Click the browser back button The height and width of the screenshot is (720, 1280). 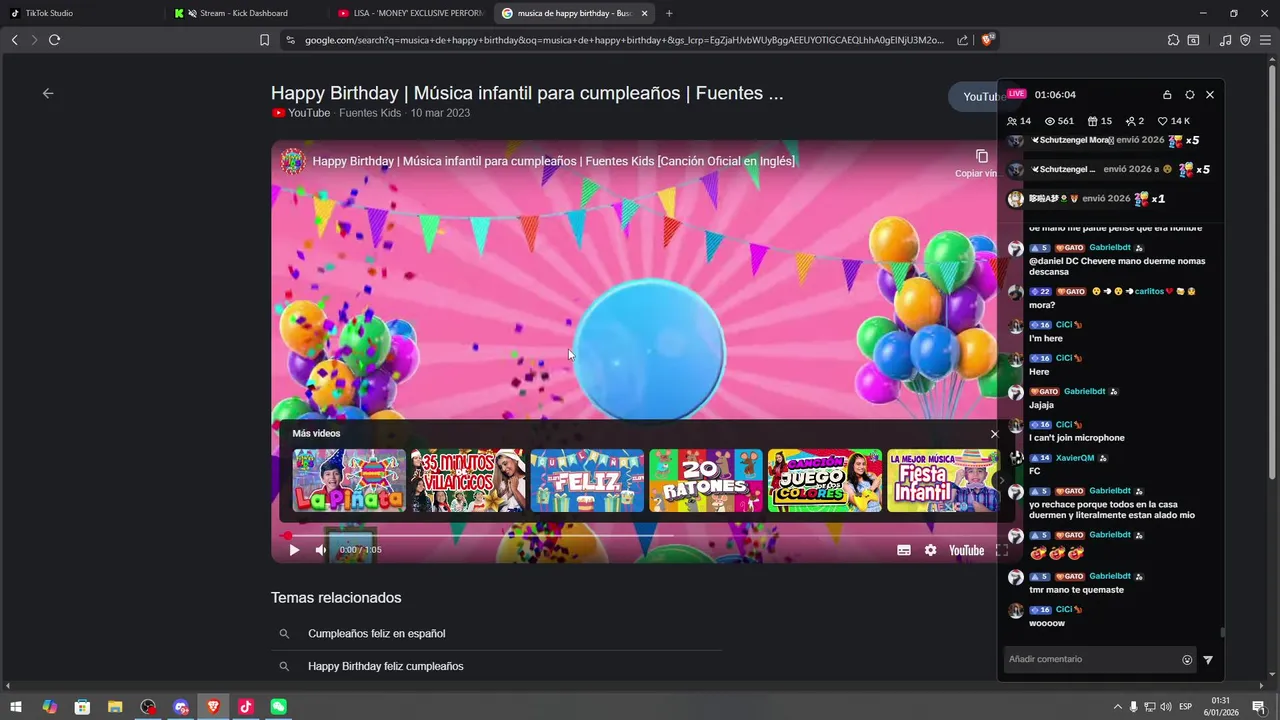click(14, 40)
